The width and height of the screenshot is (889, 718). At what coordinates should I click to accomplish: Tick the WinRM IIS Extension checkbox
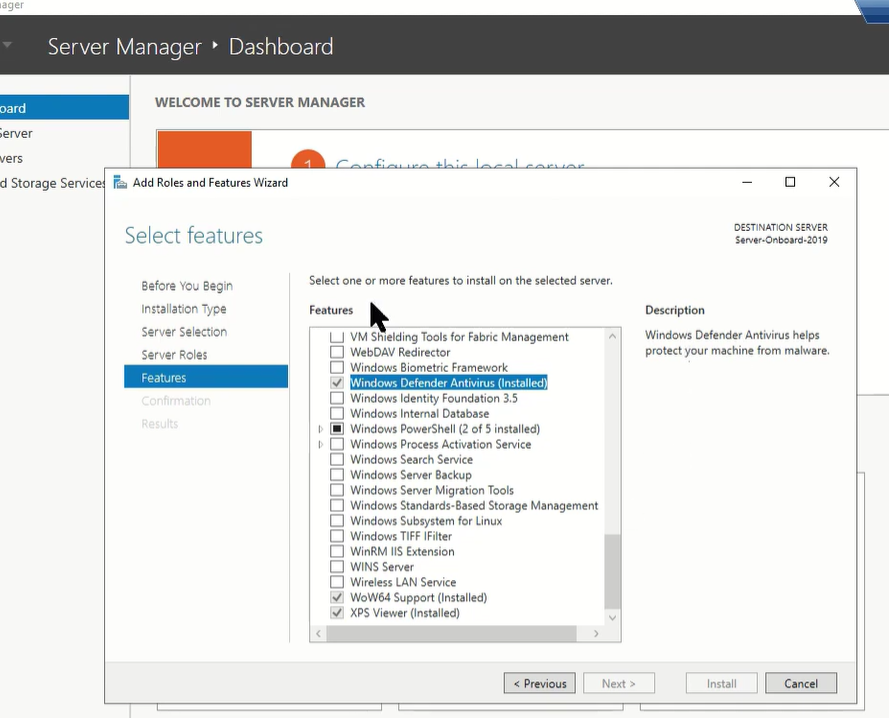[x=337, y=551]
